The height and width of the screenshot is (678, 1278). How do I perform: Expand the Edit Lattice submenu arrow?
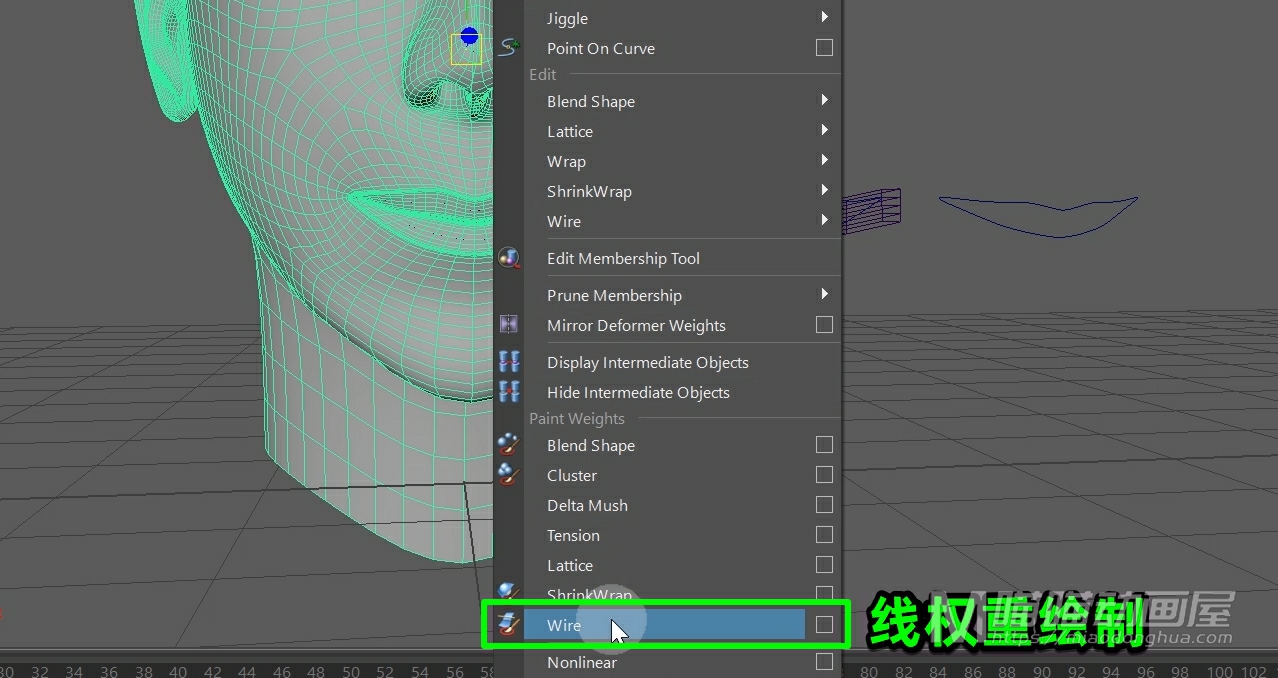coord(825,130)
